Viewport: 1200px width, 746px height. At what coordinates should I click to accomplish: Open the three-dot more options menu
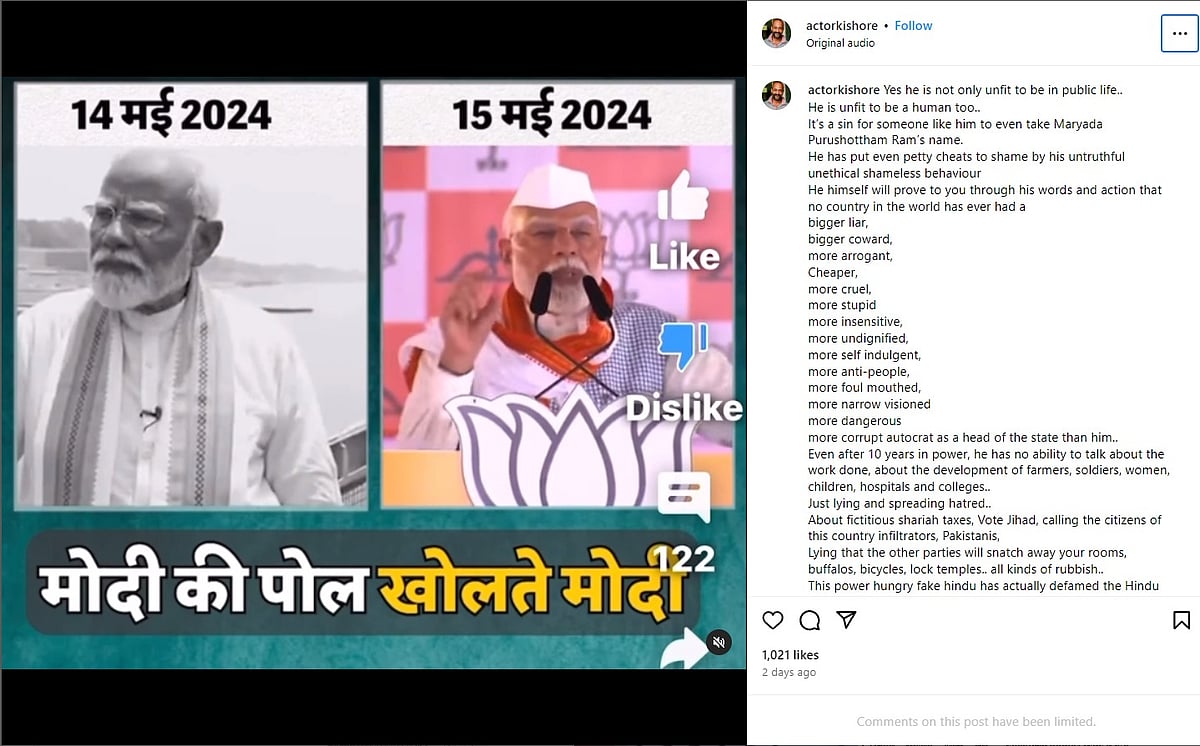tap(1179, 34)
